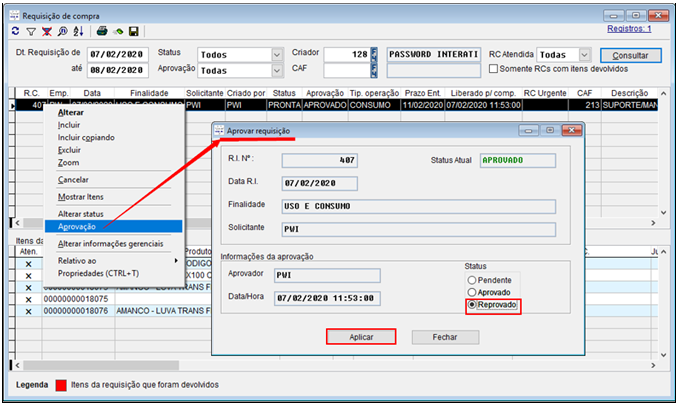Expand the Aprovação filter dropdown
Screen dimensions: 677x404
point(277,71)
